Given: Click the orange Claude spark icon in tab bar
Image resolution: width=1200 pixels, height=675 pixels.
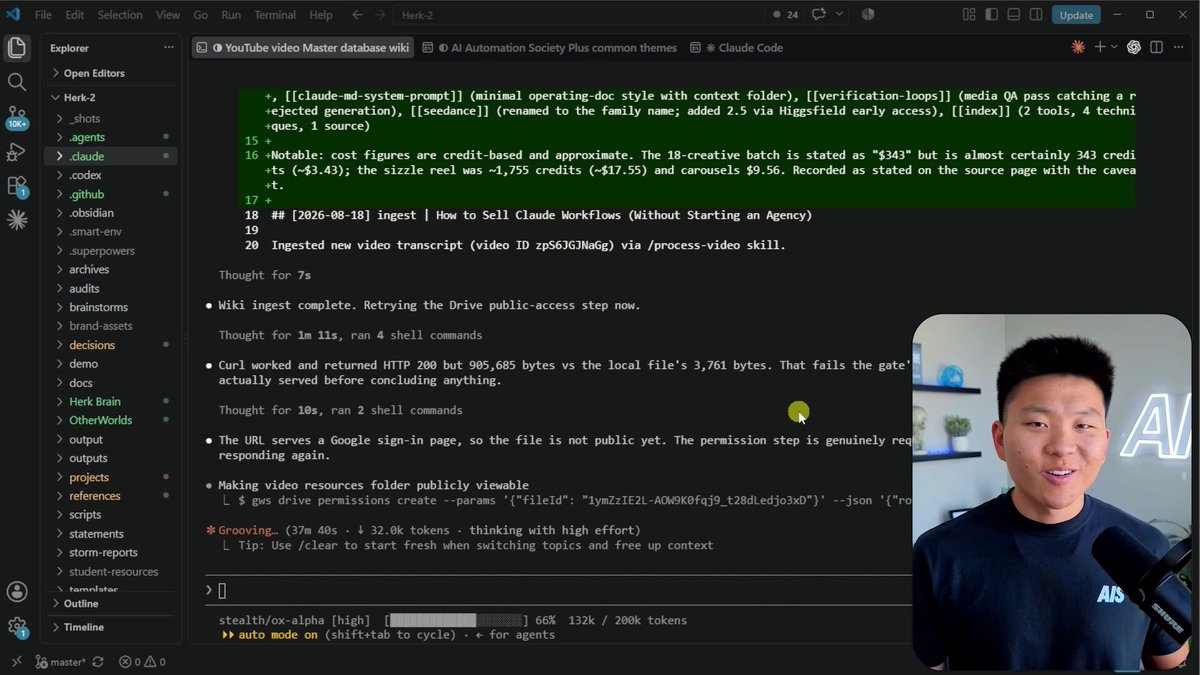Looking at the screenshot, I should tap(1078, 47).
